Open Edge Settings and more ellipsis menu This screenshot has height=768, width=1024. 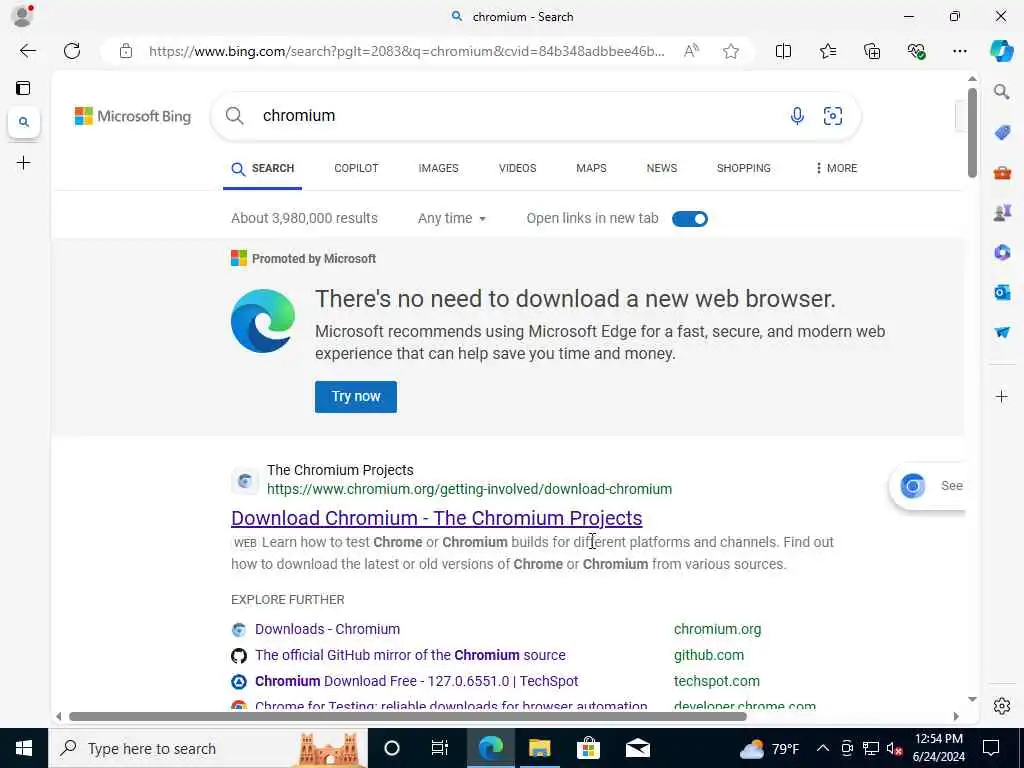point(959,51)
